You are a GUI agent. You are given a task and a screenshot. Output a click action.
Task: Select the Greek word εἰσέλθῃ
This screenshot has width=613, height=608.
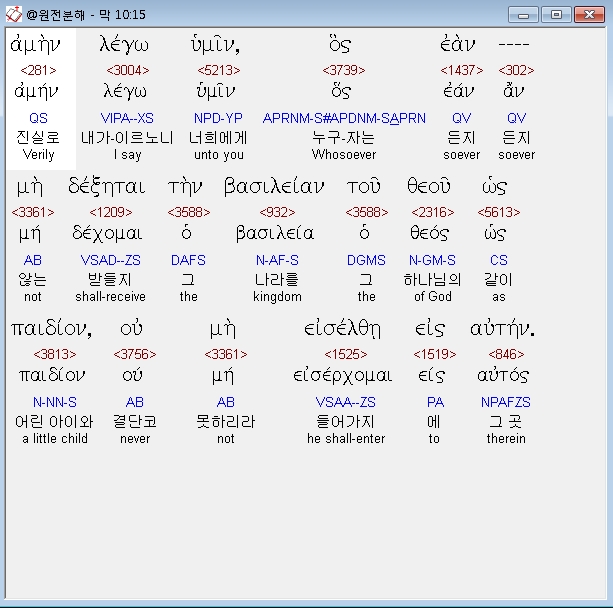342,329
